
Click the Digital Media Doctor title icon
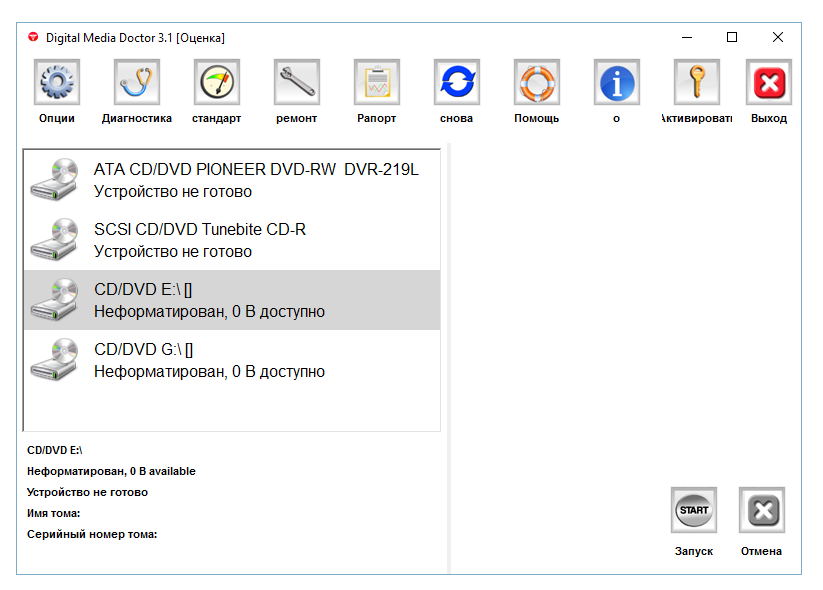tap(33, 37)
